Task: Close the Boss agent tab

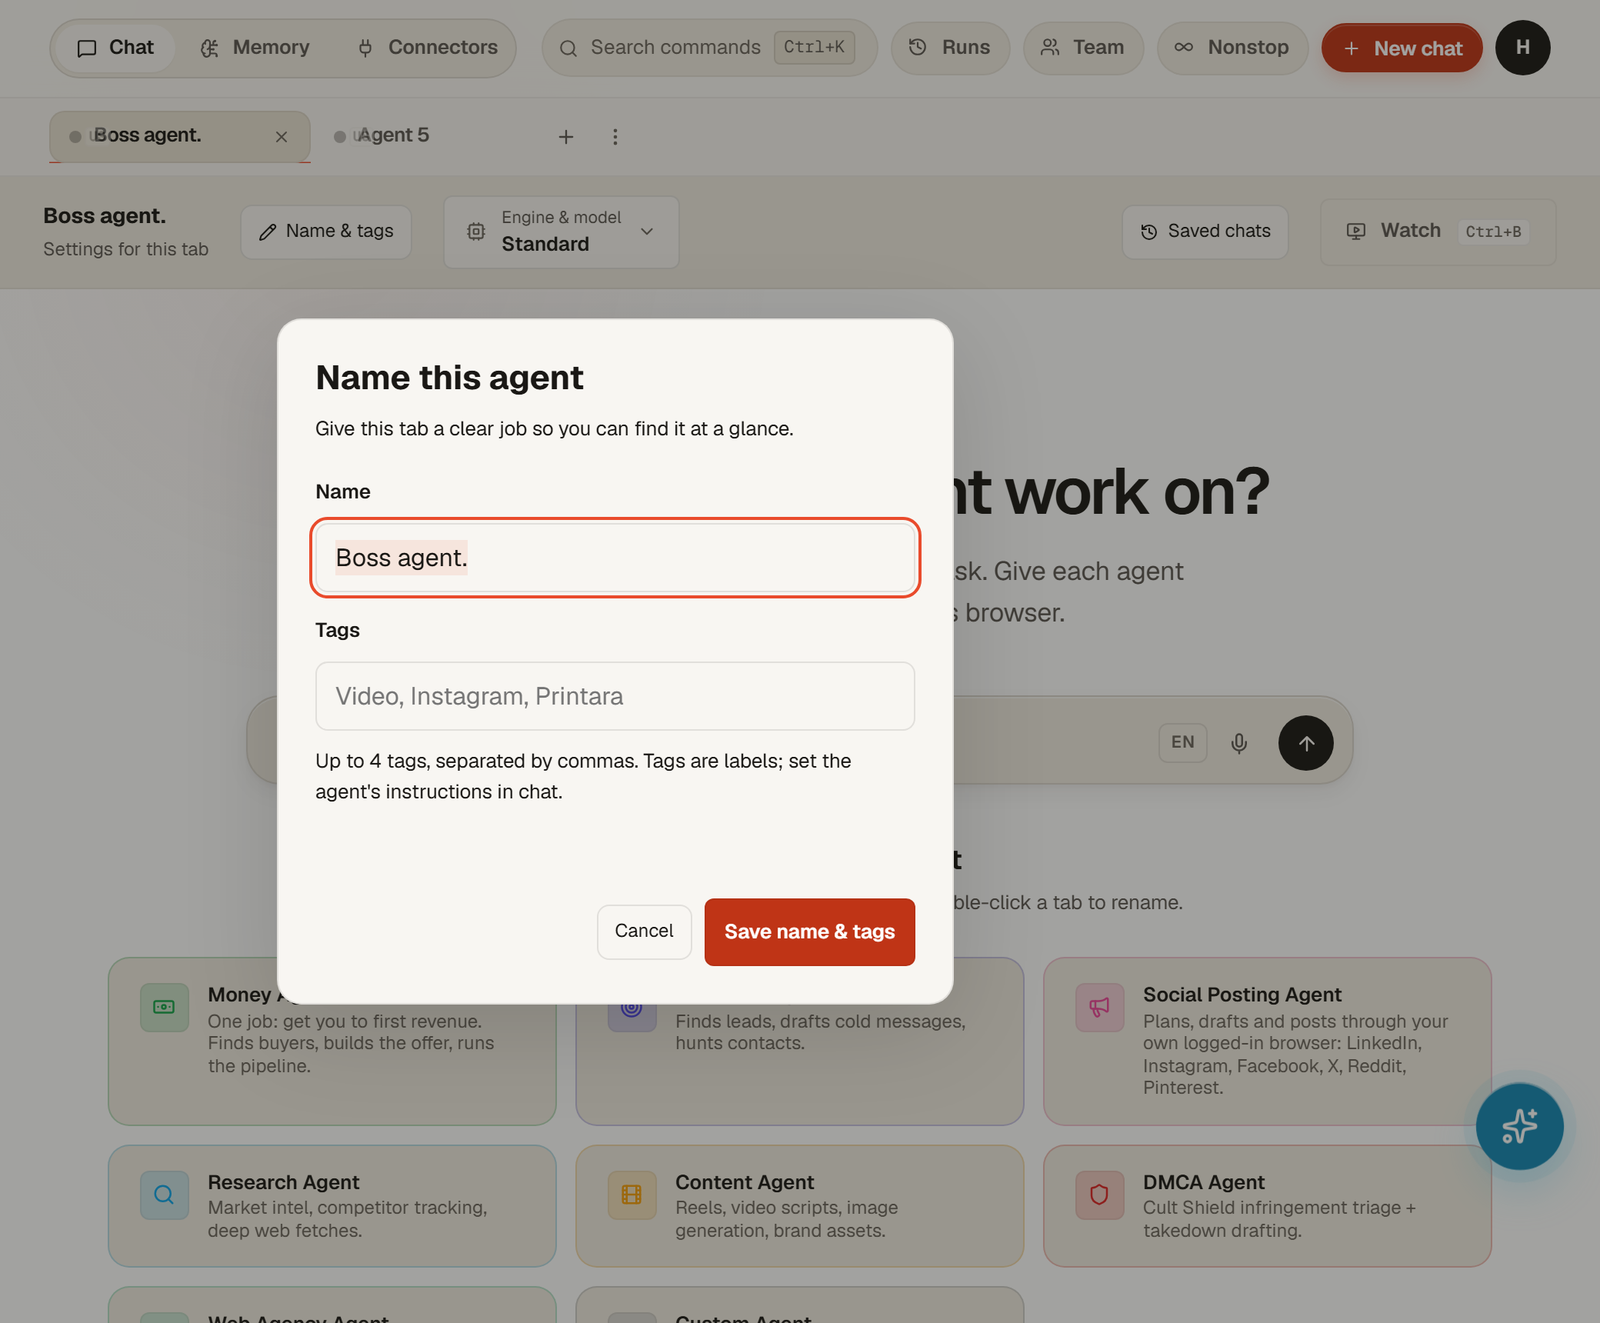Action: [281, 137]
